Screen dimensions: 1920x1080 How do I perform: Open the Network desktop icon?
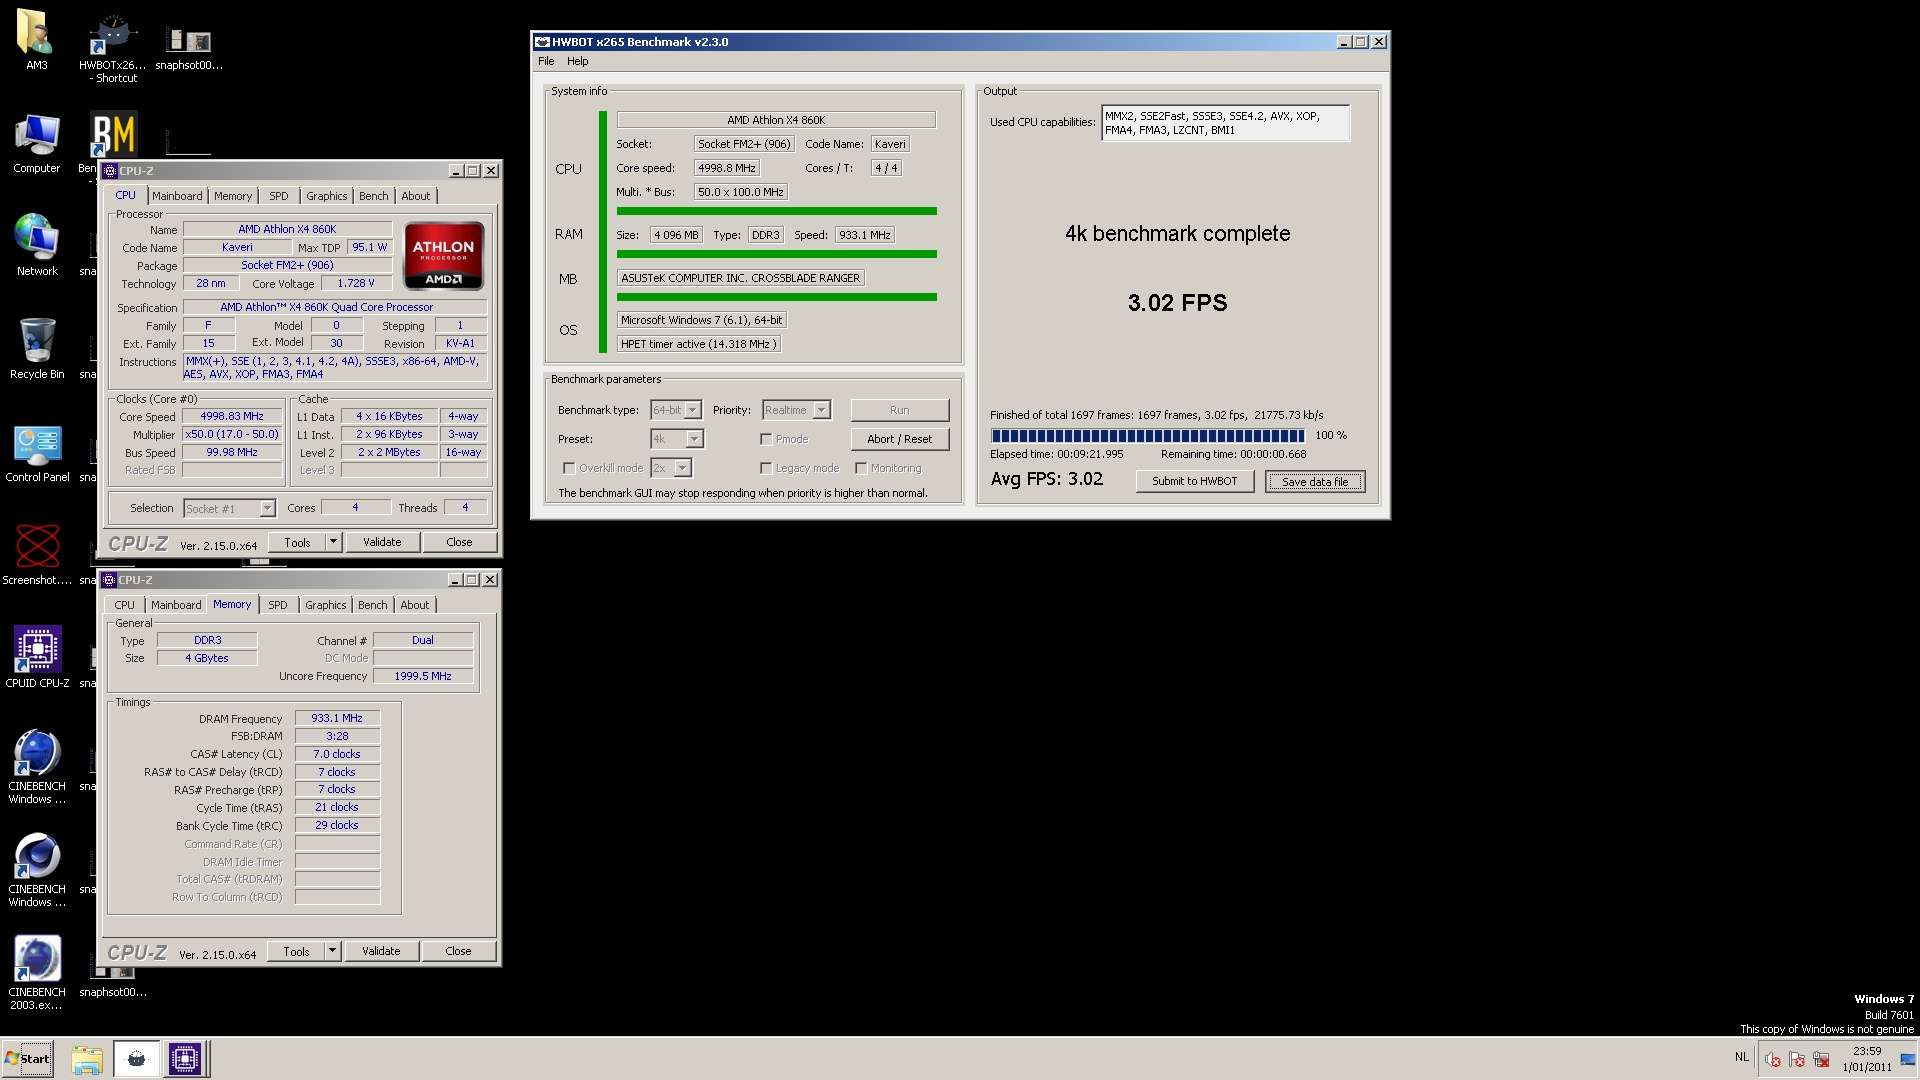37,245
